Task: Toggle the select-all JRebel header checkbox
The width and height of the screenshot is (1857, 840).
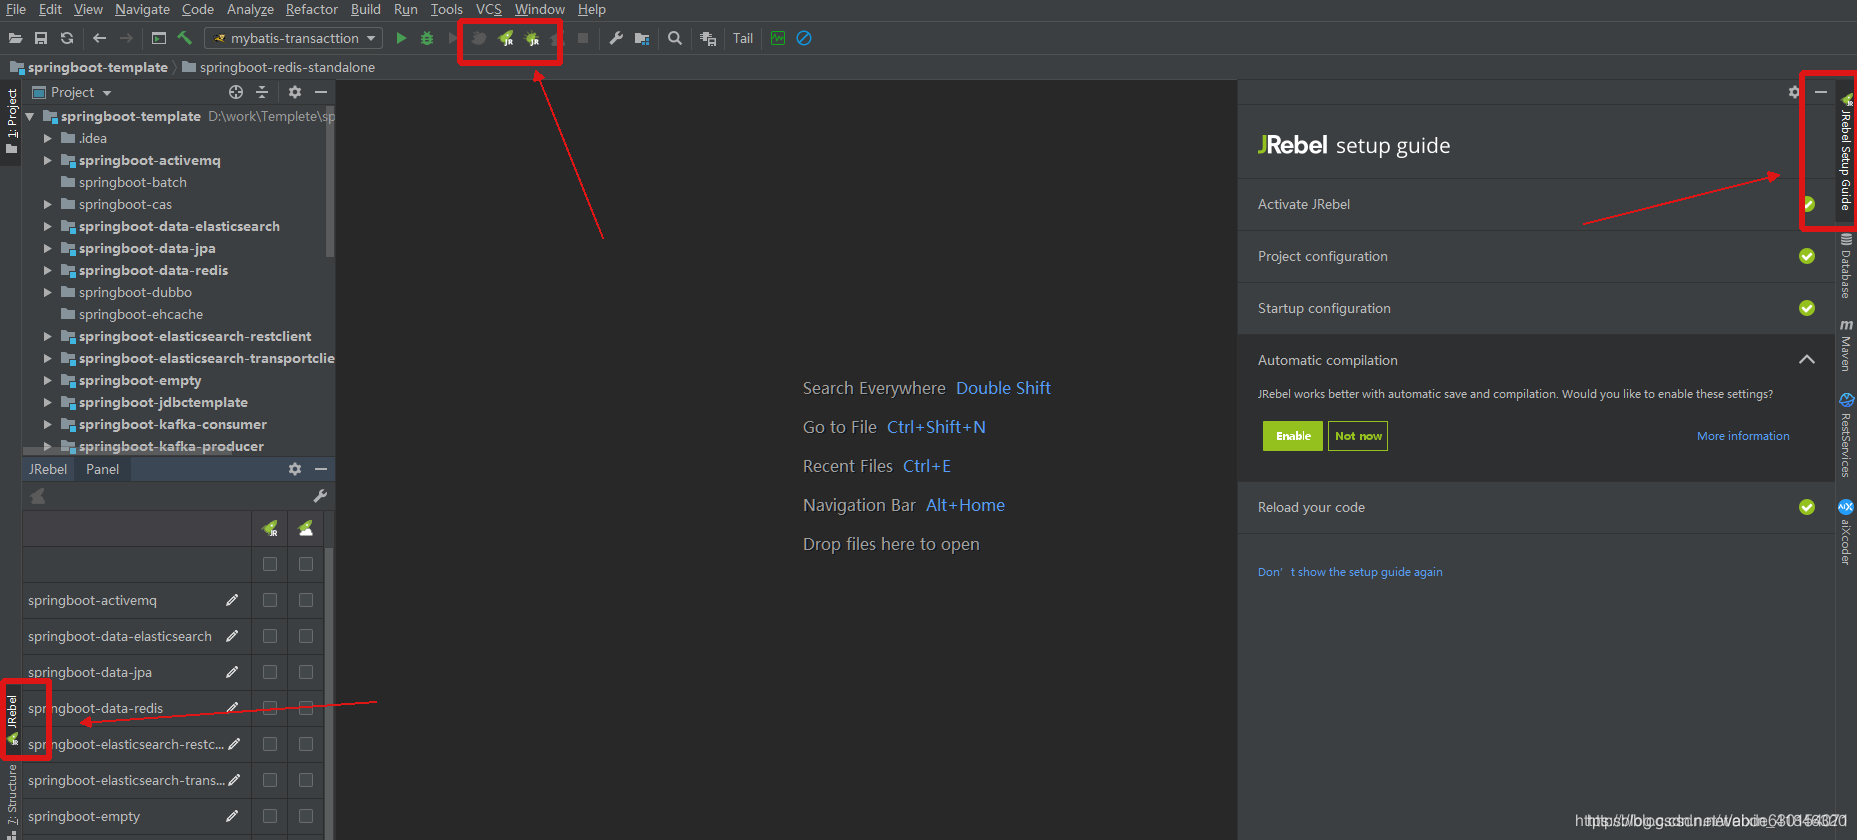Action: pyautogui.click(x=270, y=564)
